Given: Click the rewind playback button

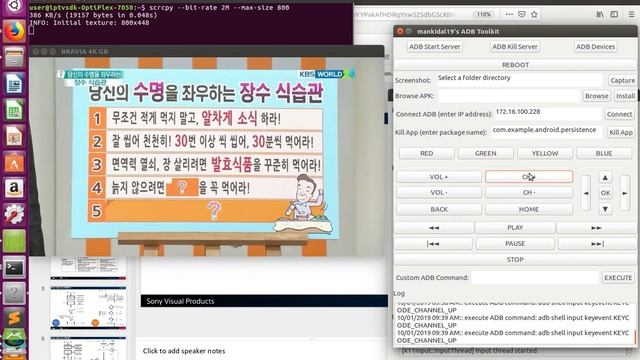Looking at the screenshot, I should (x=434, y=228).
